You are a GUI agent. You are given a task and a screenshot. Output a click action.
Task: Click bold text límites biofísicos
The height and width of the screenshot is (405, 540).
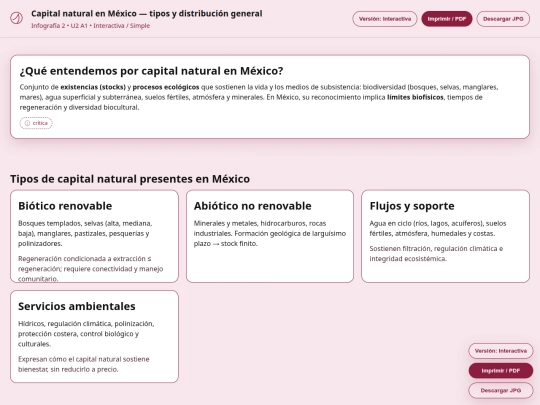pyautogui.click(x=415, y=97)
